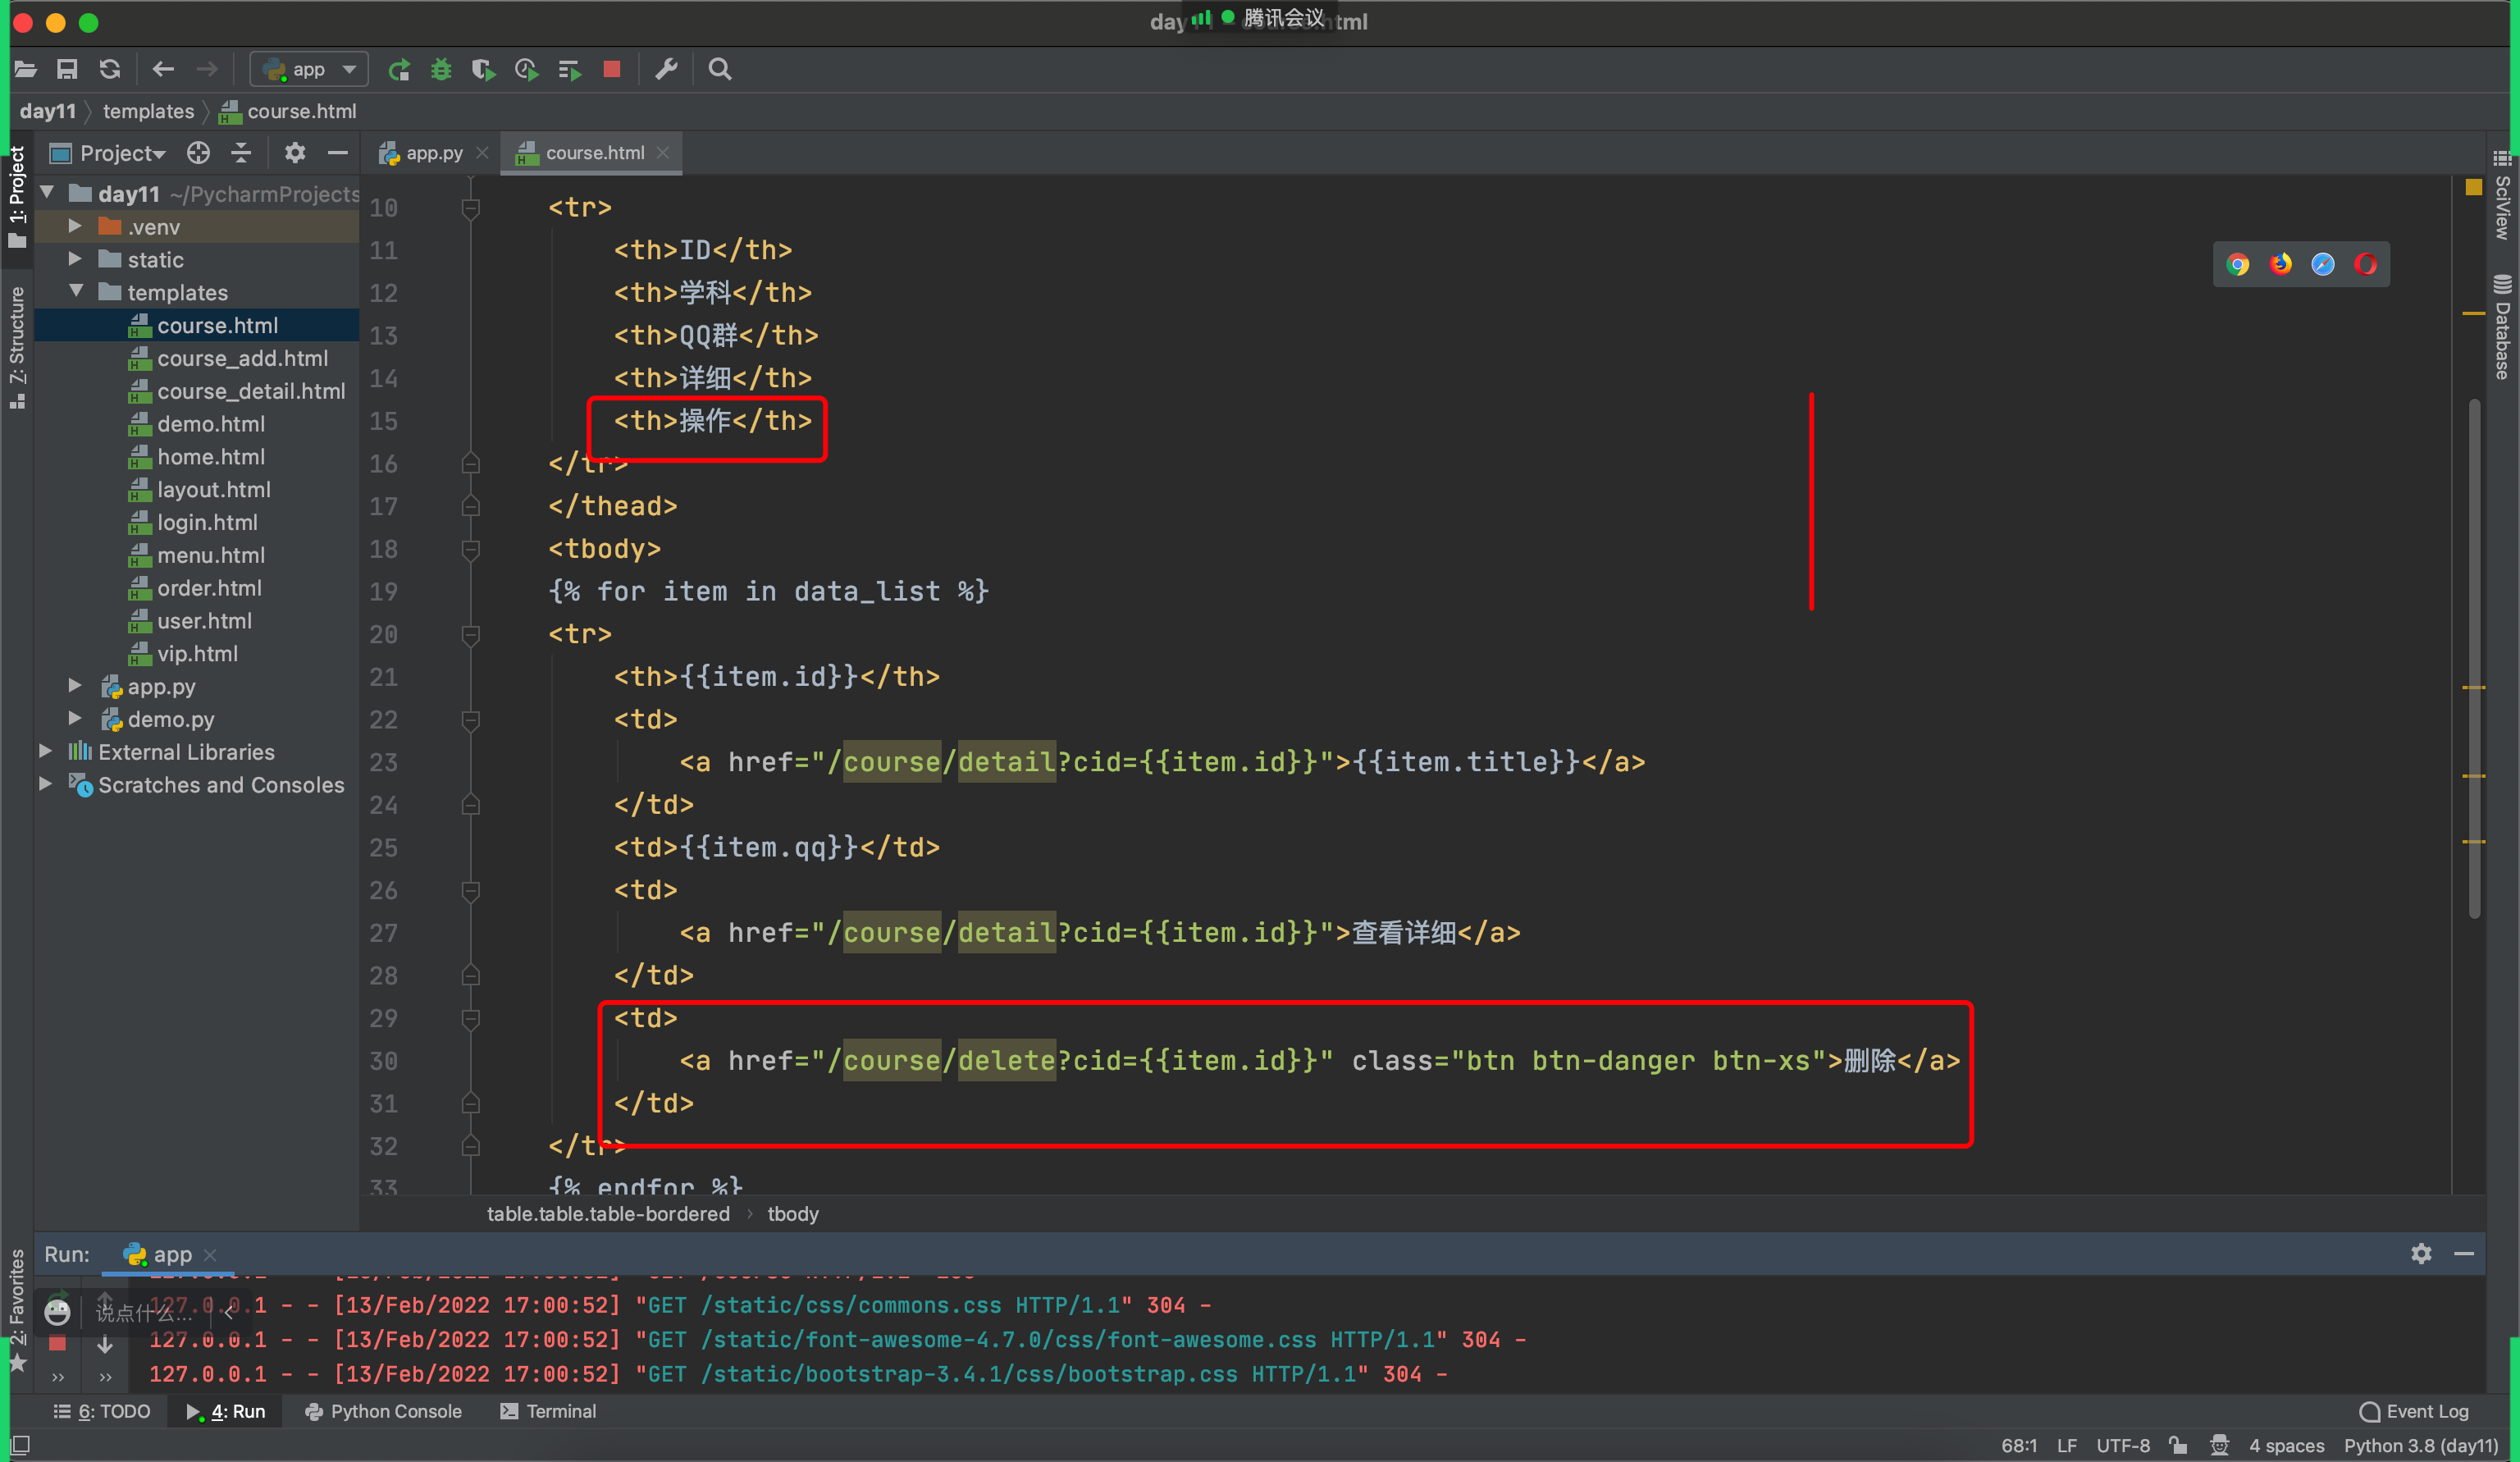Navigate back with the left arrow icon
The image size is (2520, 1462).
point(163,69)
